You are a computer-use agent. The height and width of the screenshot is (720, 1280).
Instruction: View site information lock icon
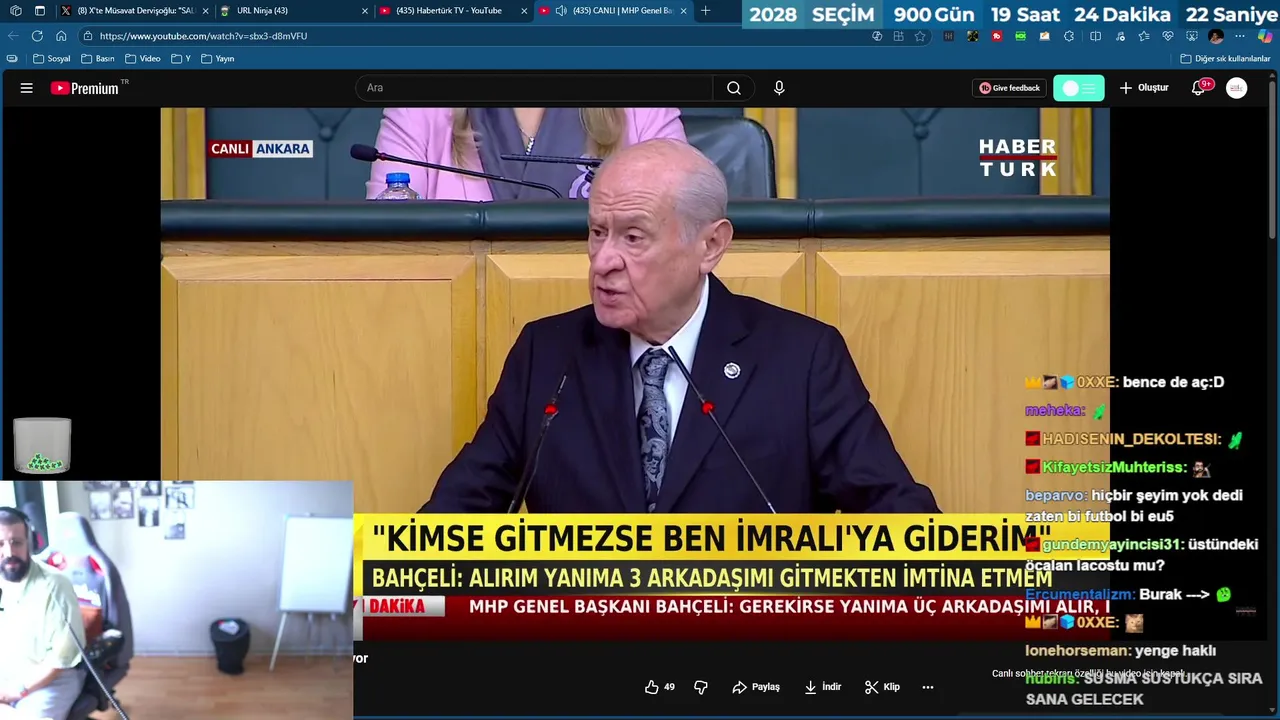(88, 36)
